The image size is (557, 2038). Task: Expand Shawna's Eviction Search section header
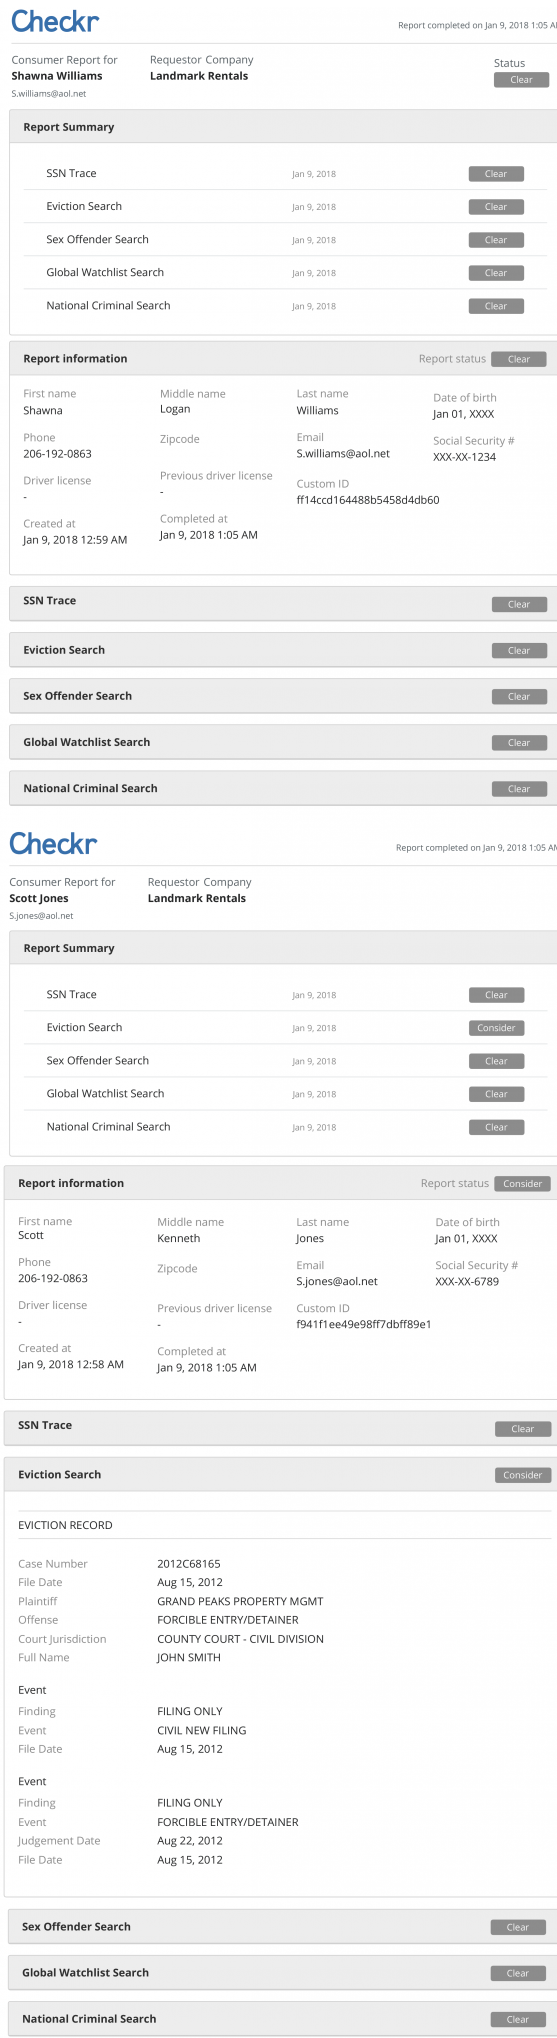(x=283, y=650)
